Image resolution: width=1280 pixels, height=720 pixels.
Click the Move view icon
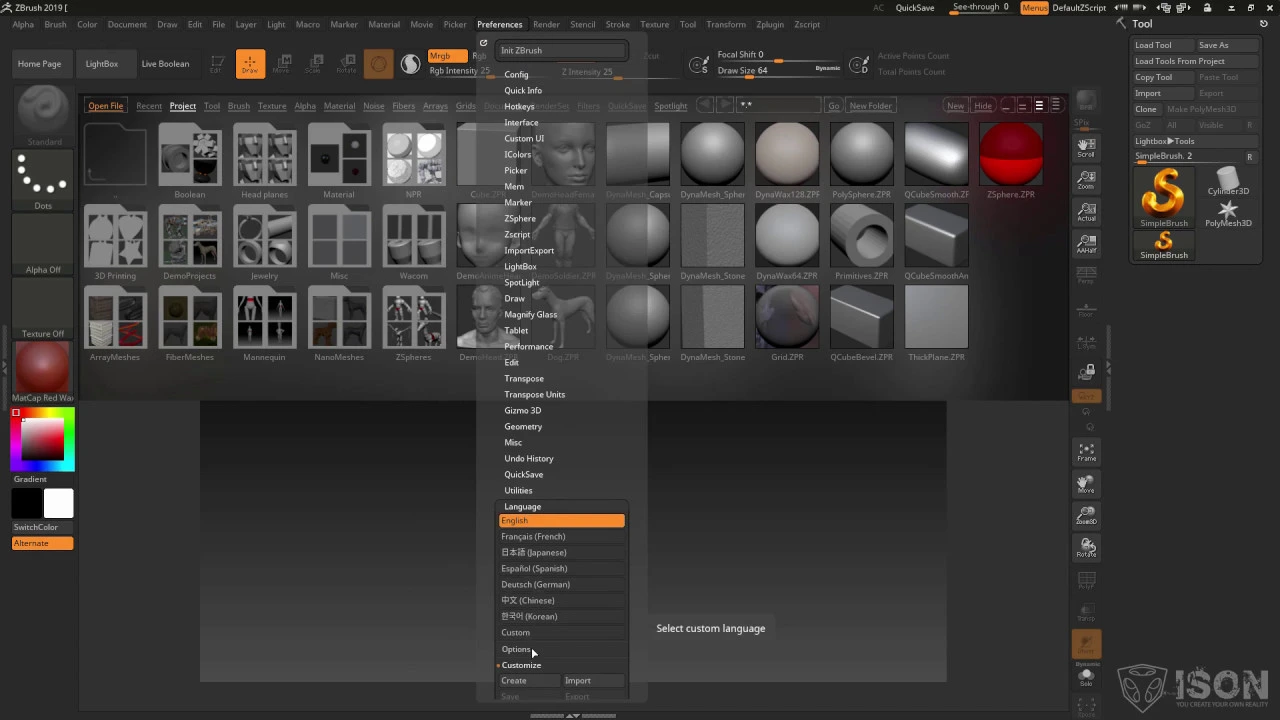(x=1086, y=484)
